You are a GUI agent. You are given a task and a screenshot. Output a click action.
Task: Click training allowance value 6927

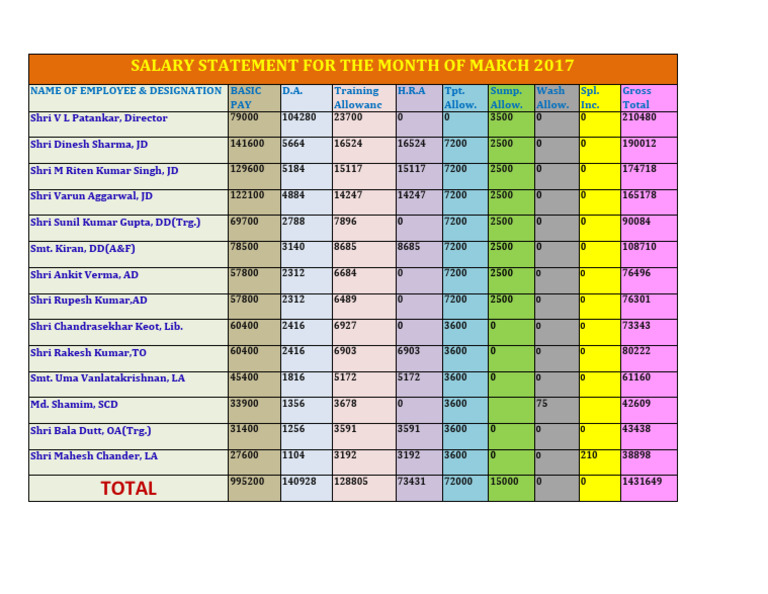345,326
